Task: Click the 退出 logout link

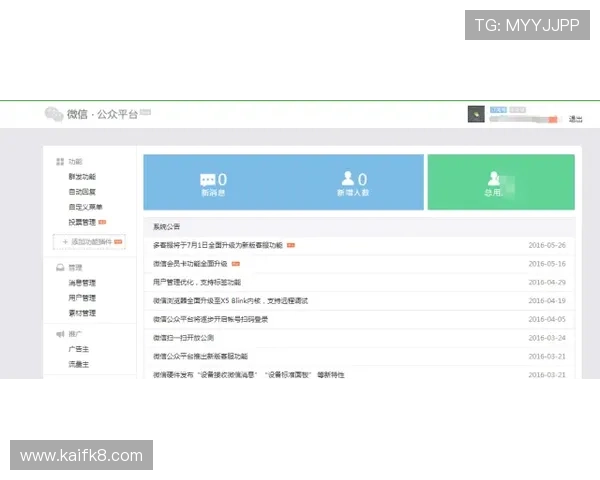Action: coord(575,119)
